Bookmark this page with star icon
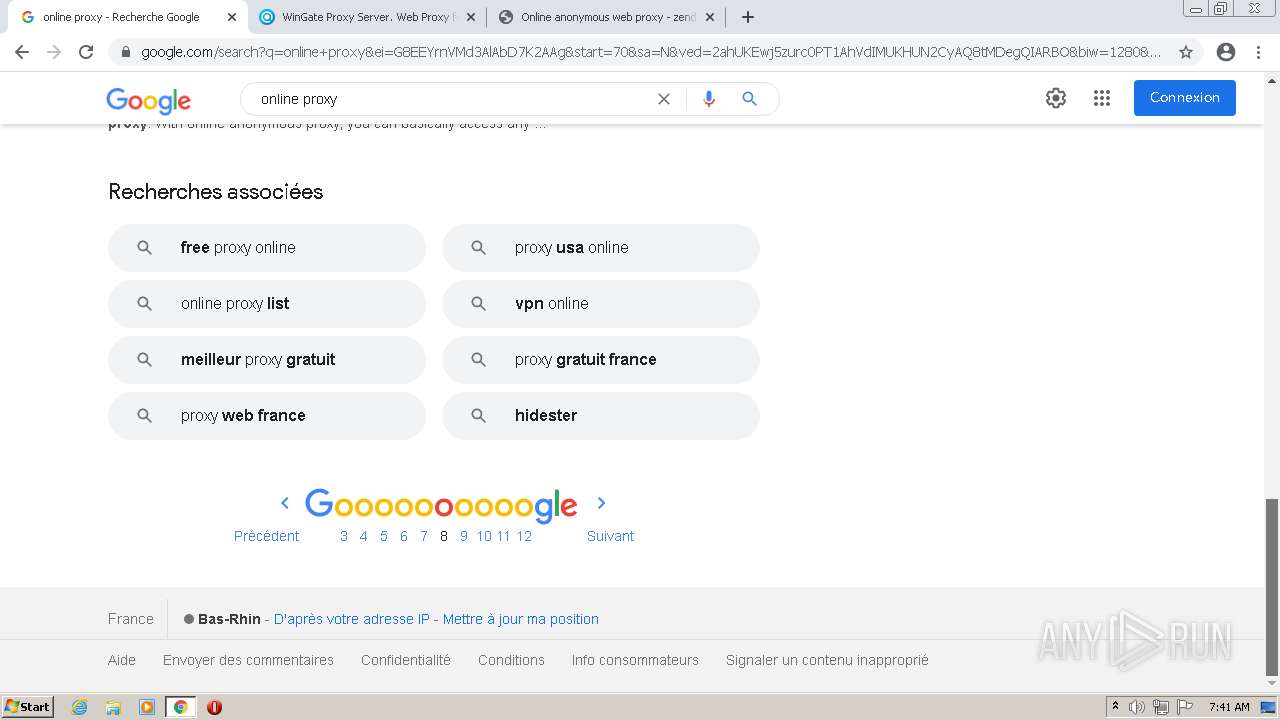This screenshot has width=1280, height=720. click(1186, 52)
